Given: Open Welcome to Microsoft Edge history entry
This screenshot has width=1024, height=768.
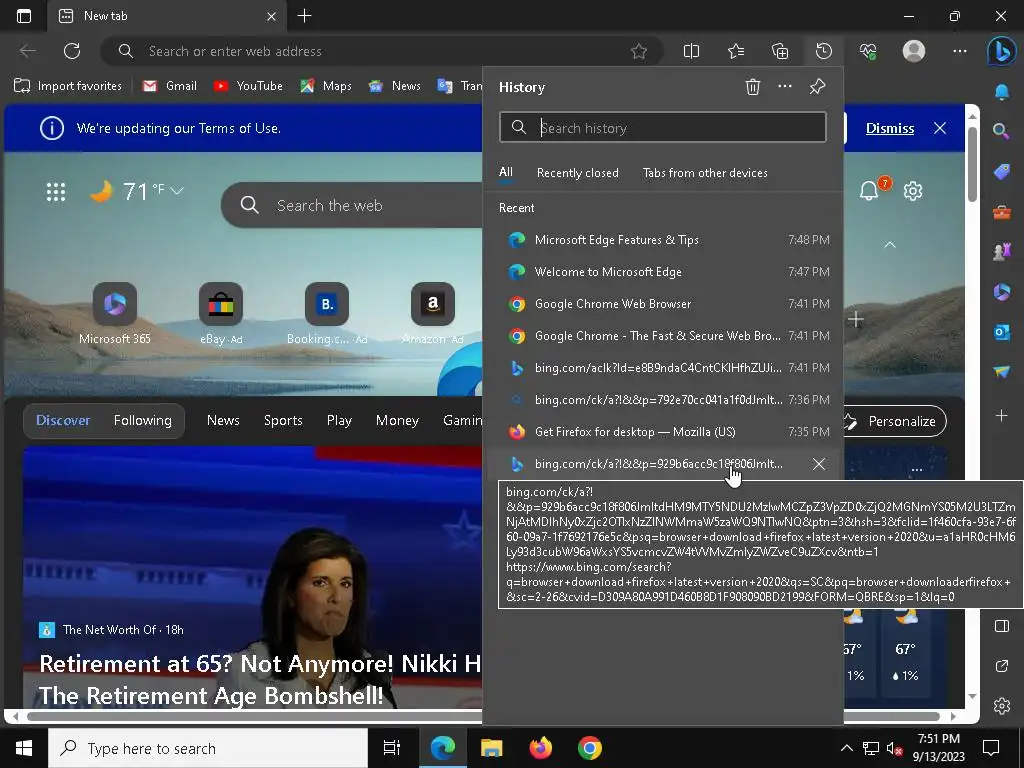Looking at the screenshot, I should 664,272.
